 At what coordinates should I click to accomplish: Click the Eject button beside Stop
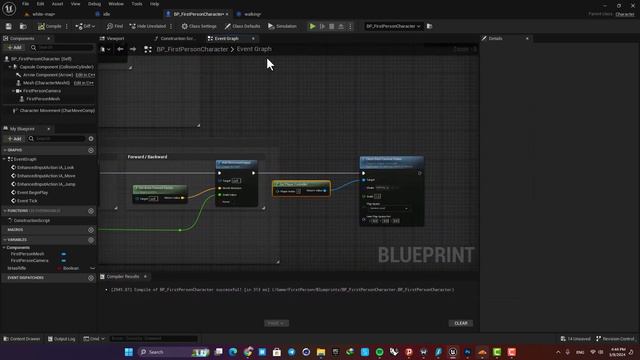pyautogui.click(x=341, y=26)
